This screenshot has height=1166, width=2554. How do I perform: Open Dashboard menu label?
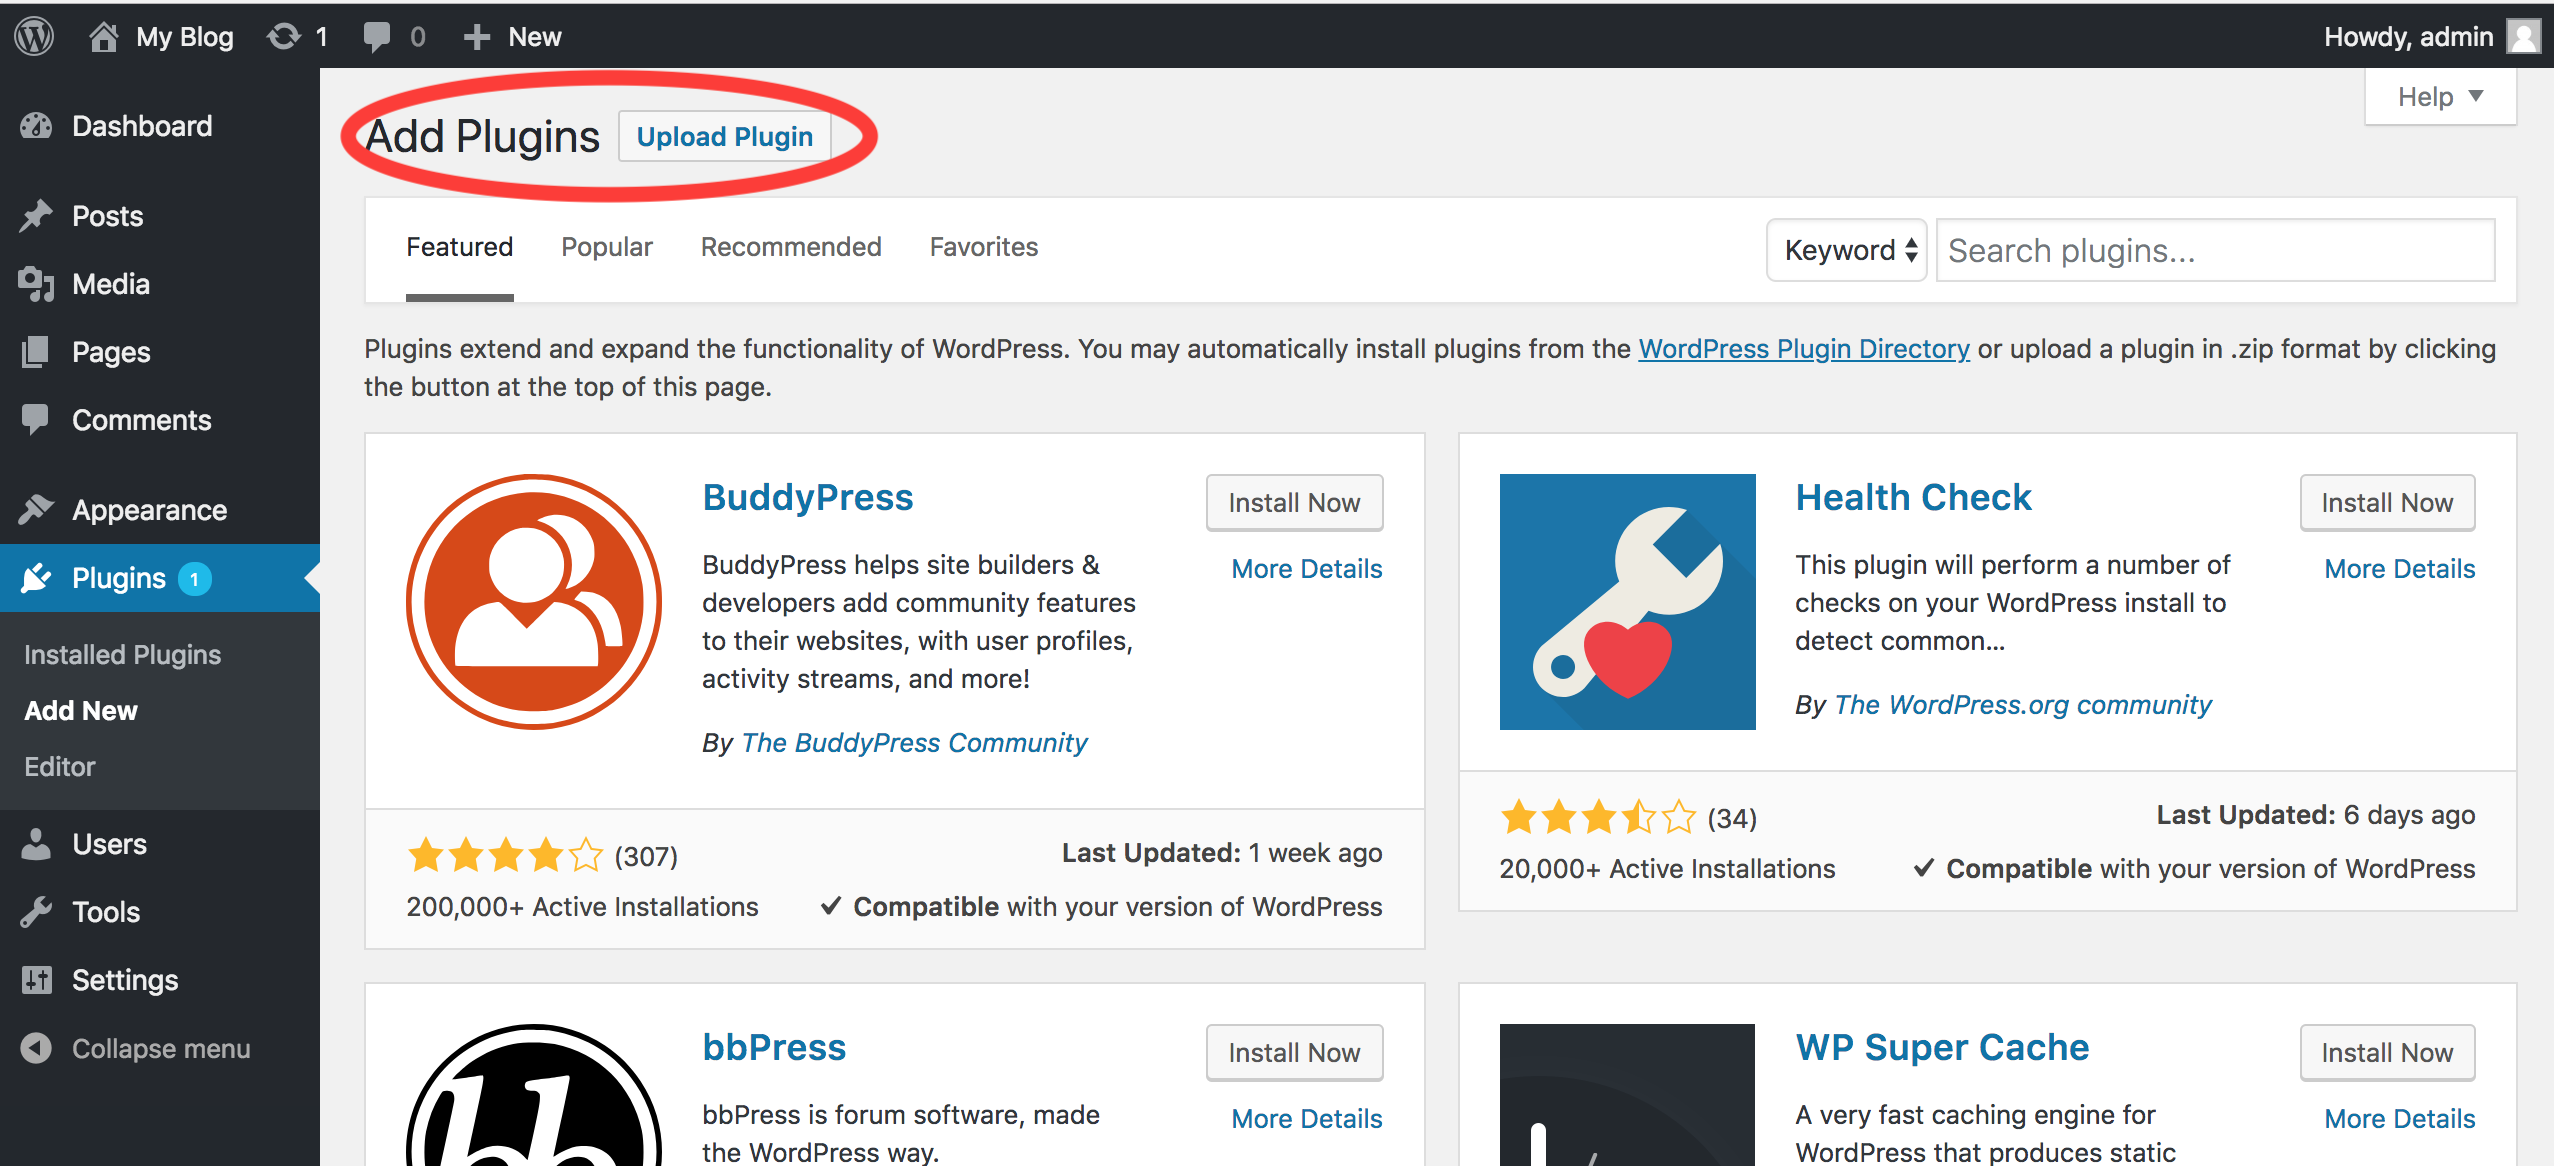pyautogui.click(x=142, y=126)
